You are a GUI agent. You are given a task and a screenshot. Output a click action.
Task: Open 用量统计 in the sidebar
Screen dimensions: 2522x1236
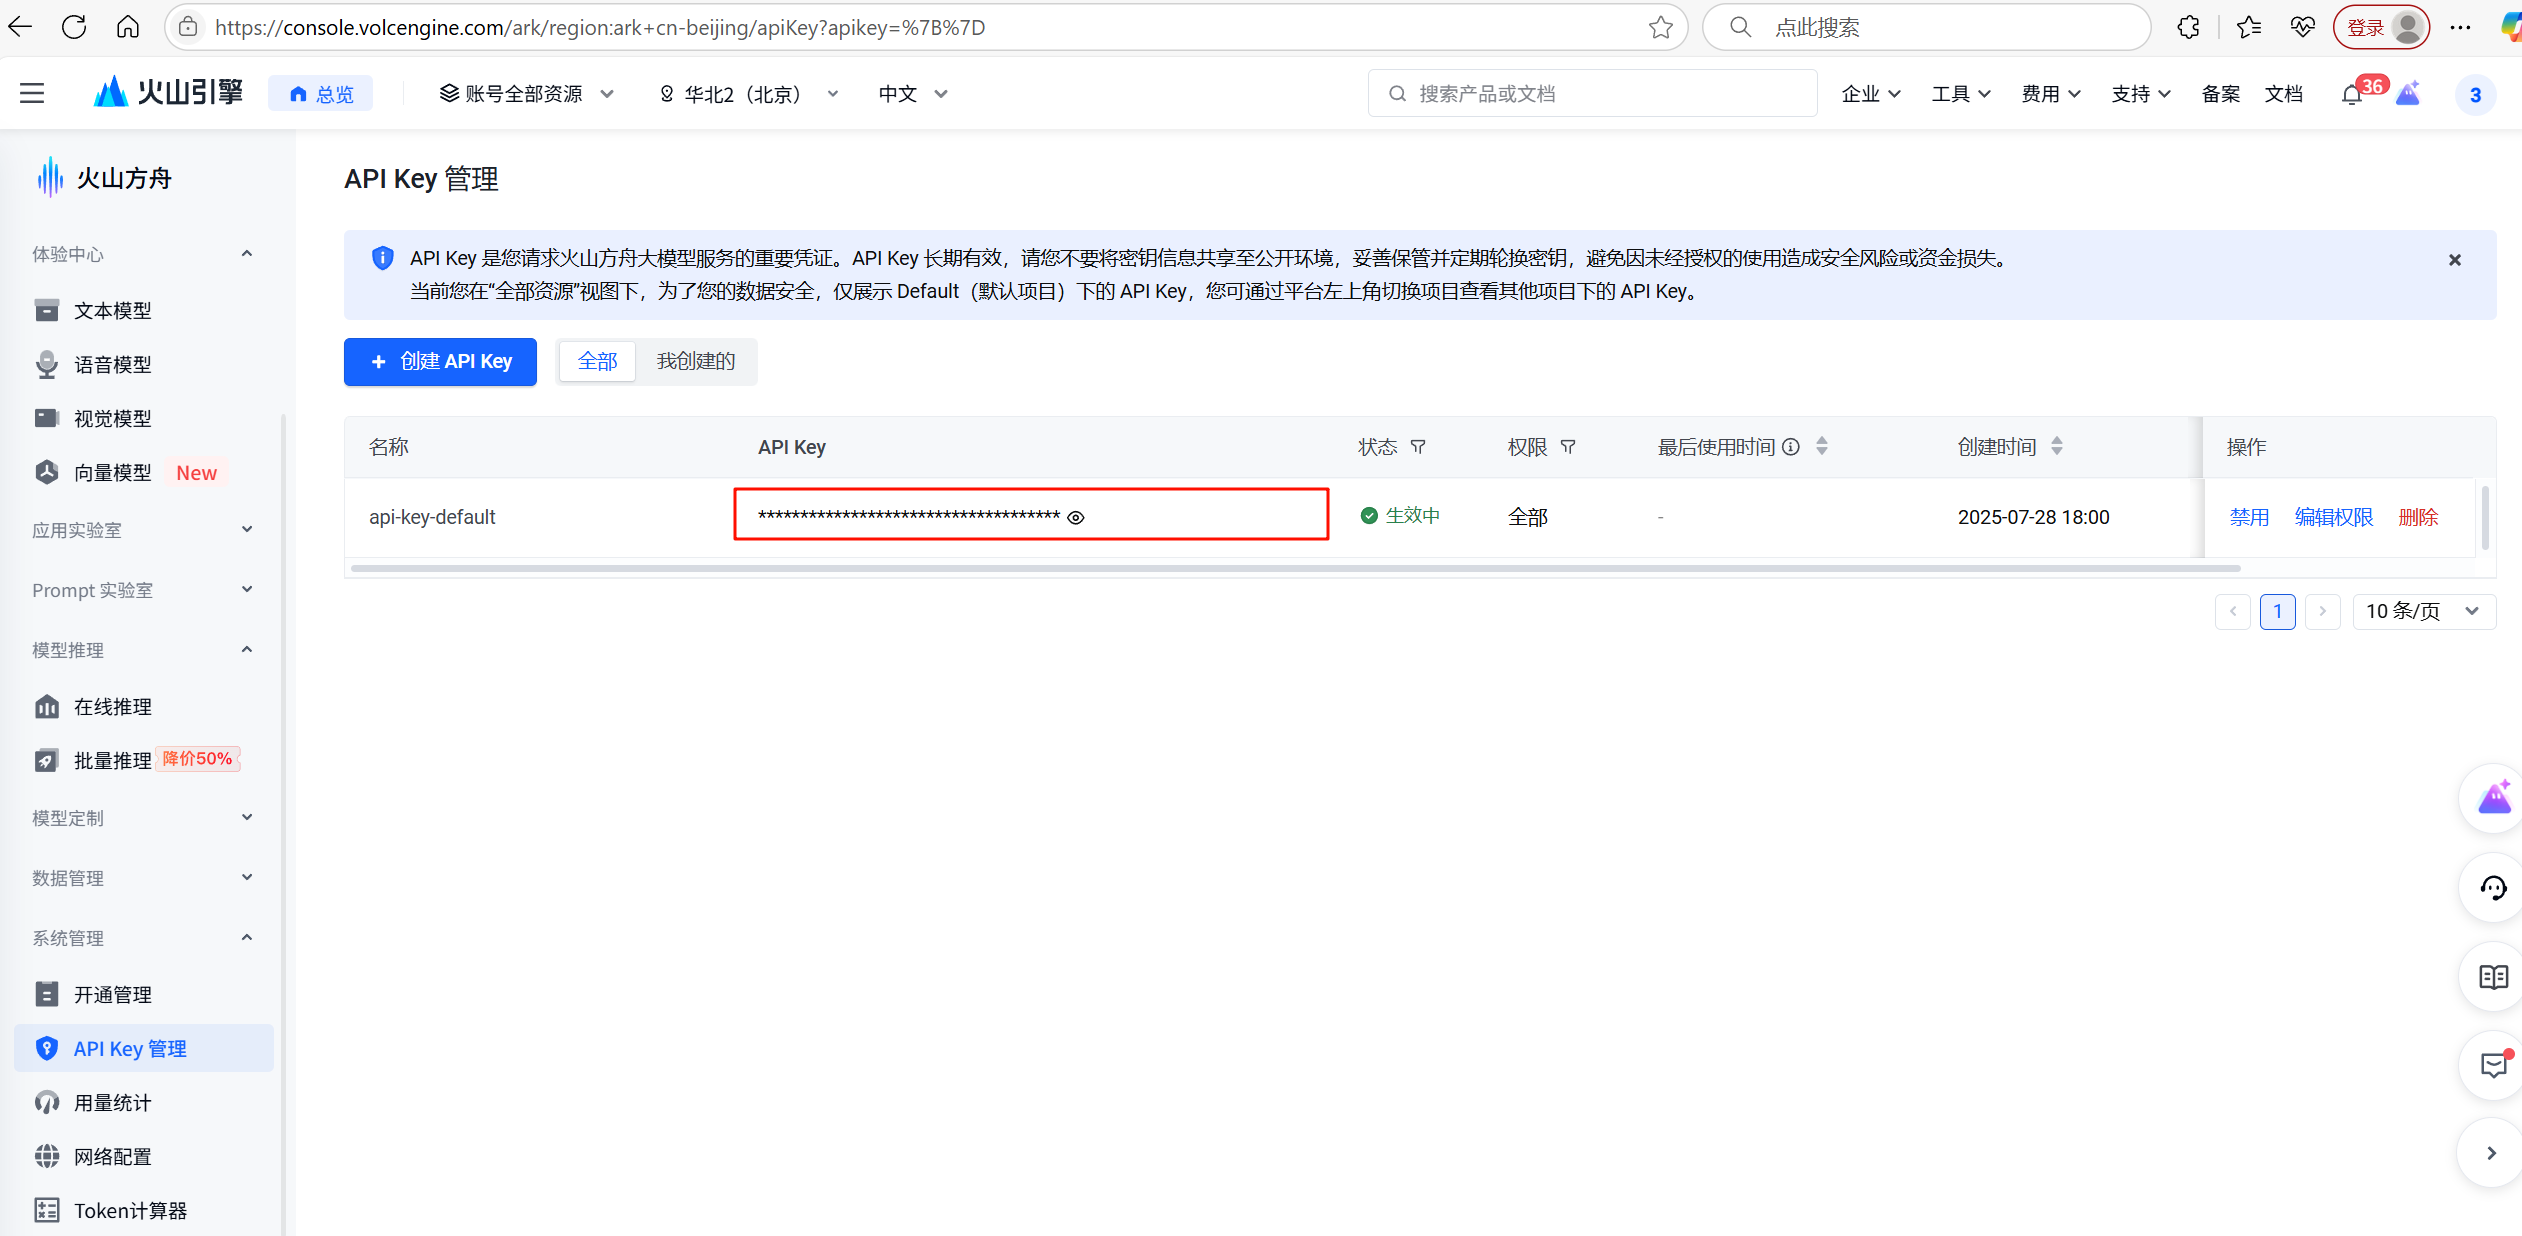(113, 1102)
